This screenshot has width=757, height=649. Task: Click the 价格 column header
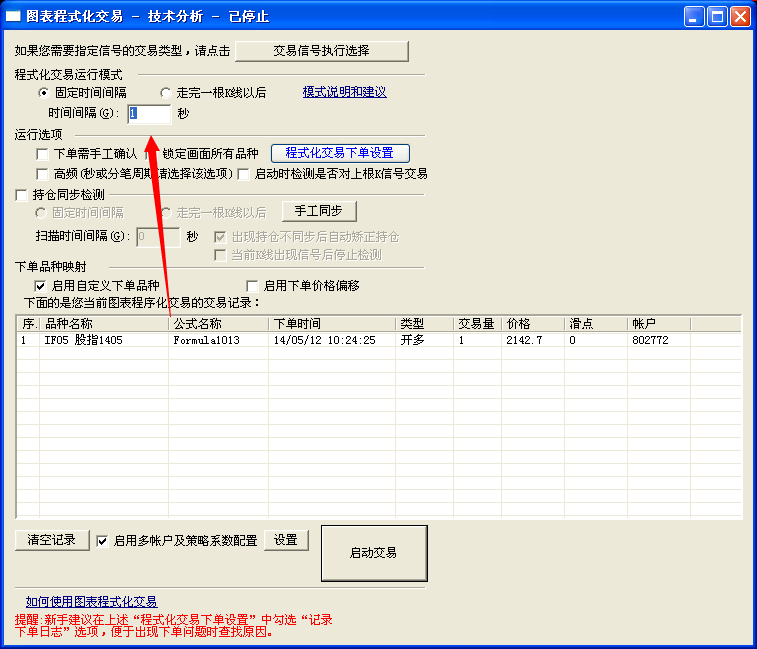533,324
